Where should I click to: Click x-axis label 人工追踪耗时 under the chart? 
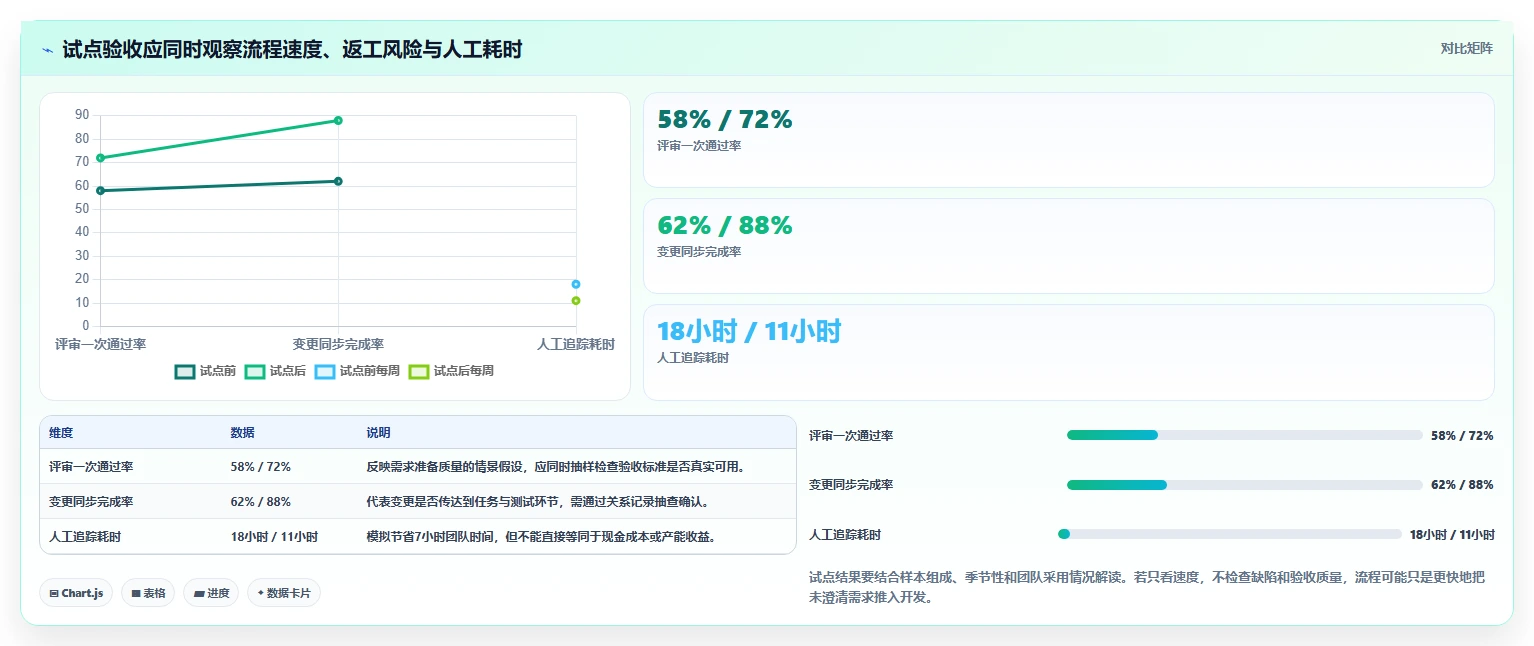[x=576, y=344]
